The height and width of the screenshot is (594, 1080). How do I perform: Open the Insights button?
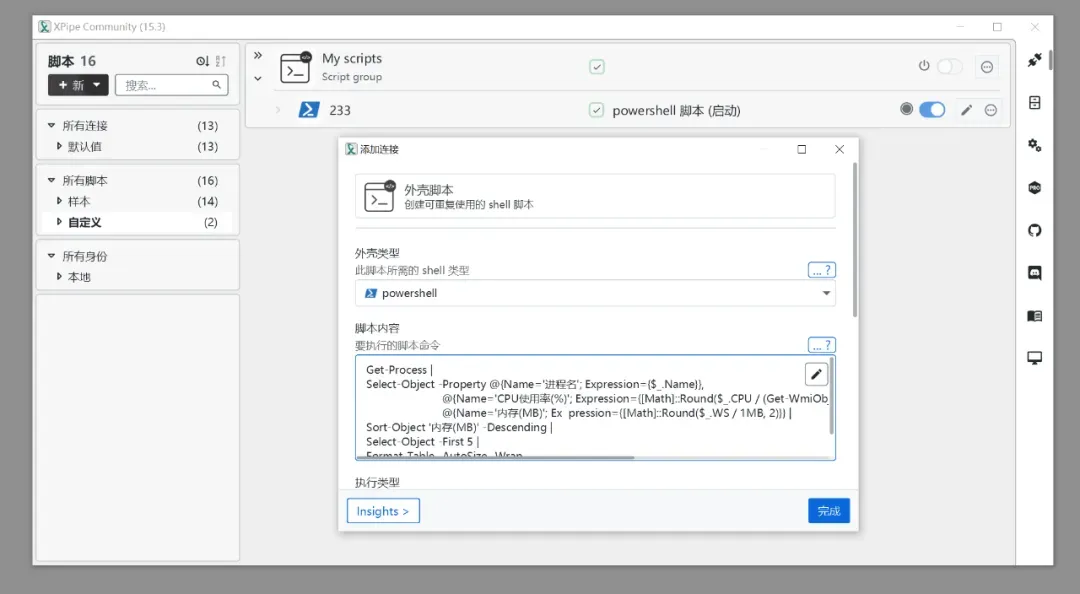click(x=383, y=511)
